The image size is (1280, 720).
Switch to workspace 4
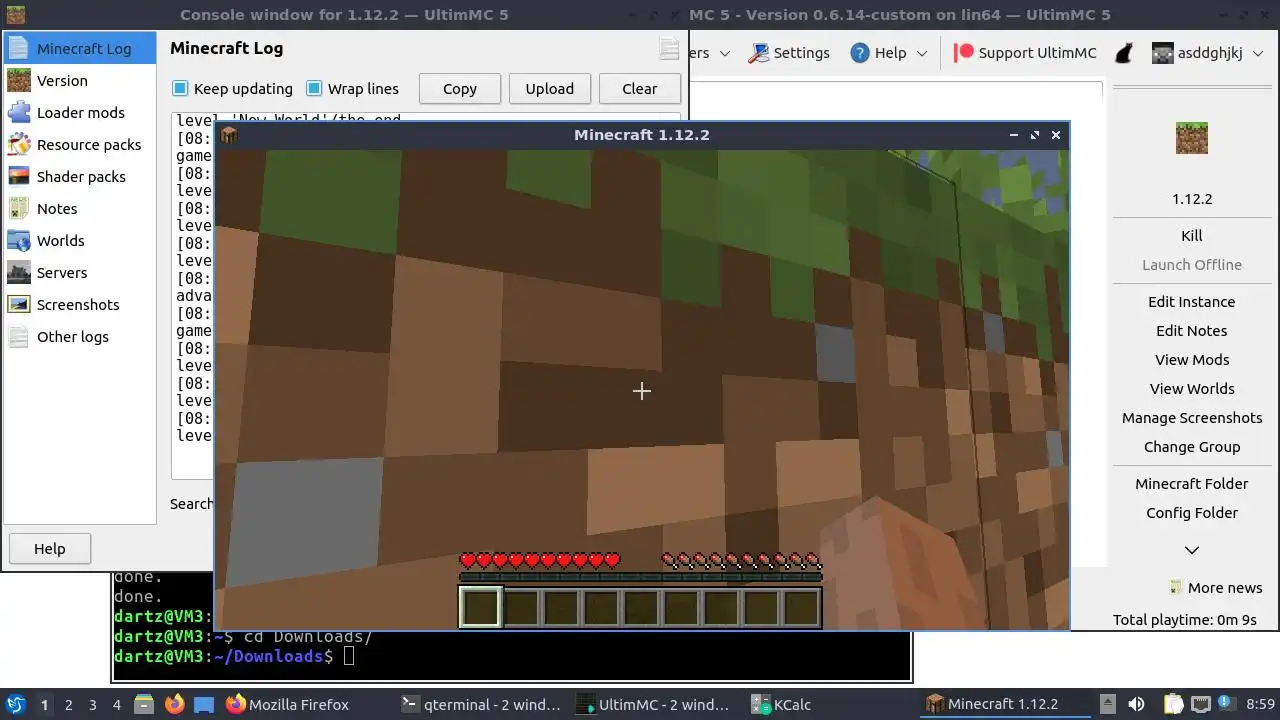point(117,705)
